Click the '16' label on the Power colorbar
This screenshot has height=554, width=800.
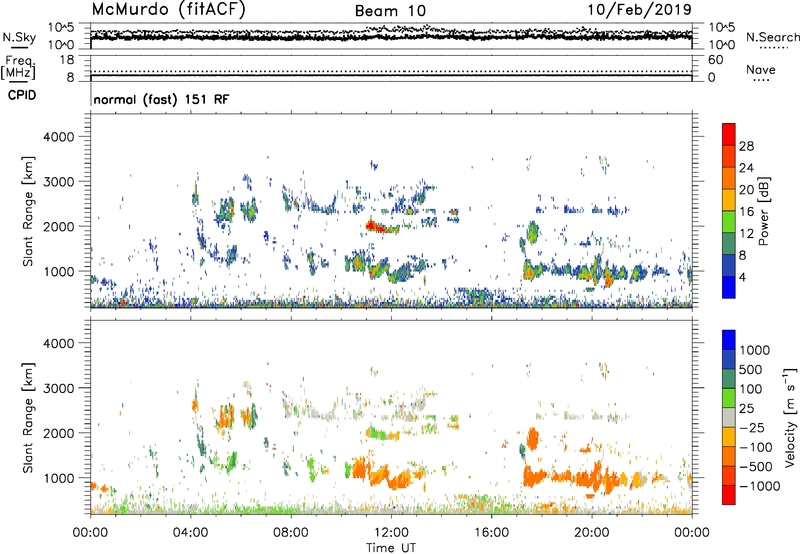(x=746, y=212)
